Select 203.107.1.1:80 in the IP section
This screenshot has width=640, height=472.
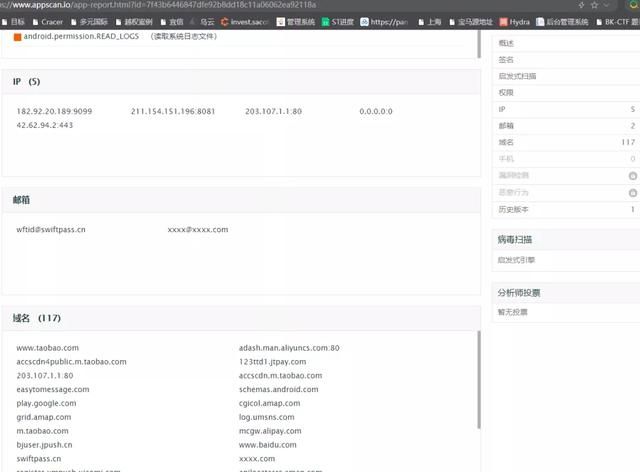point(273,111)
